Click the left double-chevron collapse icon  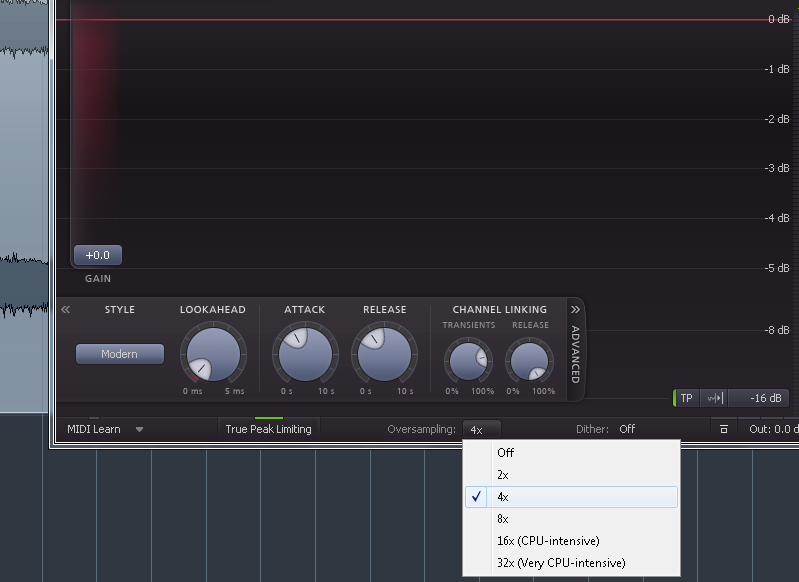pyautogui.click(x=65, y=310)
